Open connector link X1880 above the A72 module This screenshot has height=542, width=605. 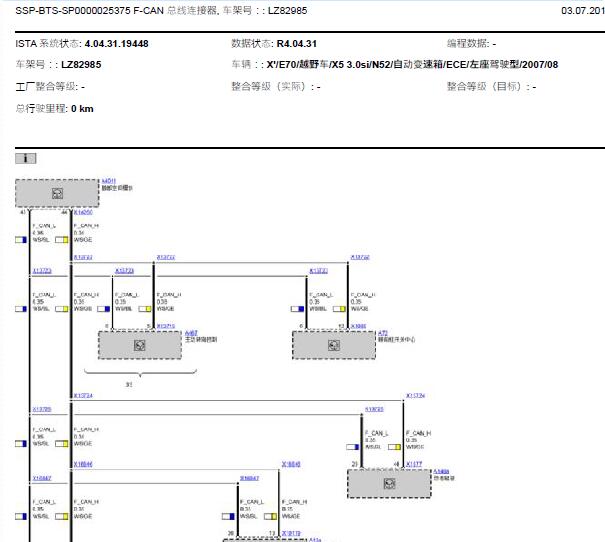point(358,326)
